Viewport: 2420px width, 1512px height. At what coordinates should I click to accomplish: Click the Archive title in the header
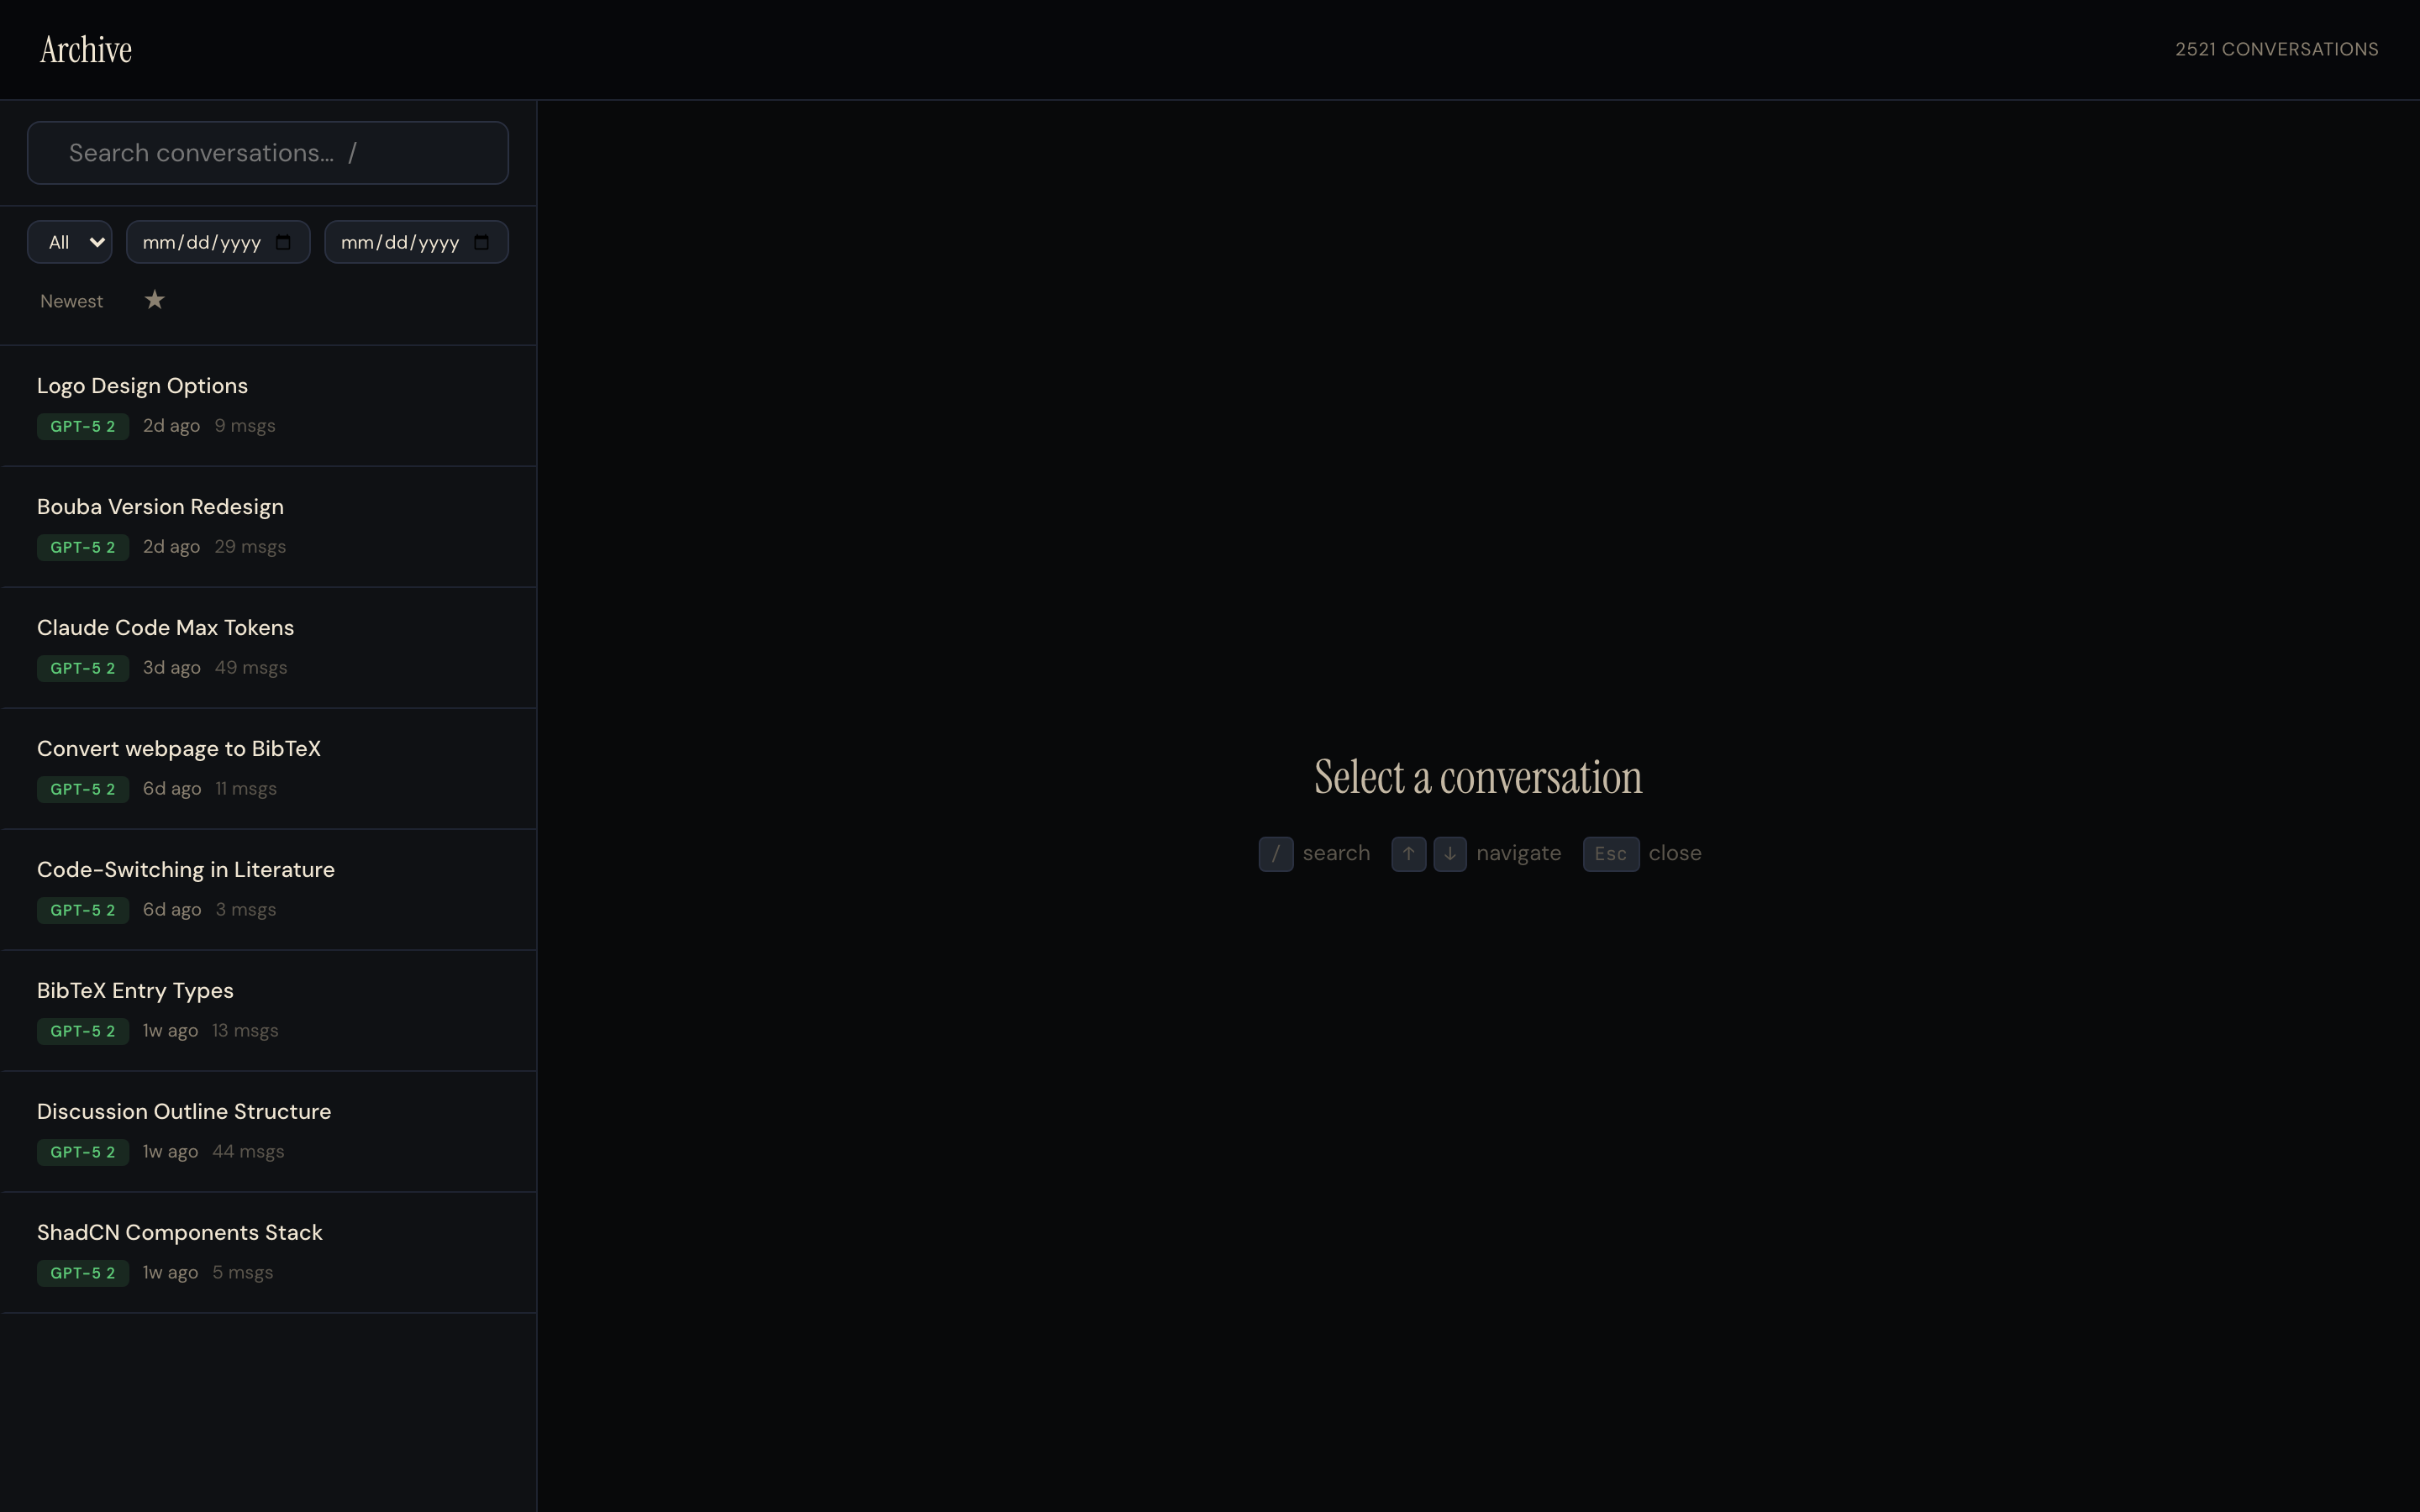coord(86,48)
